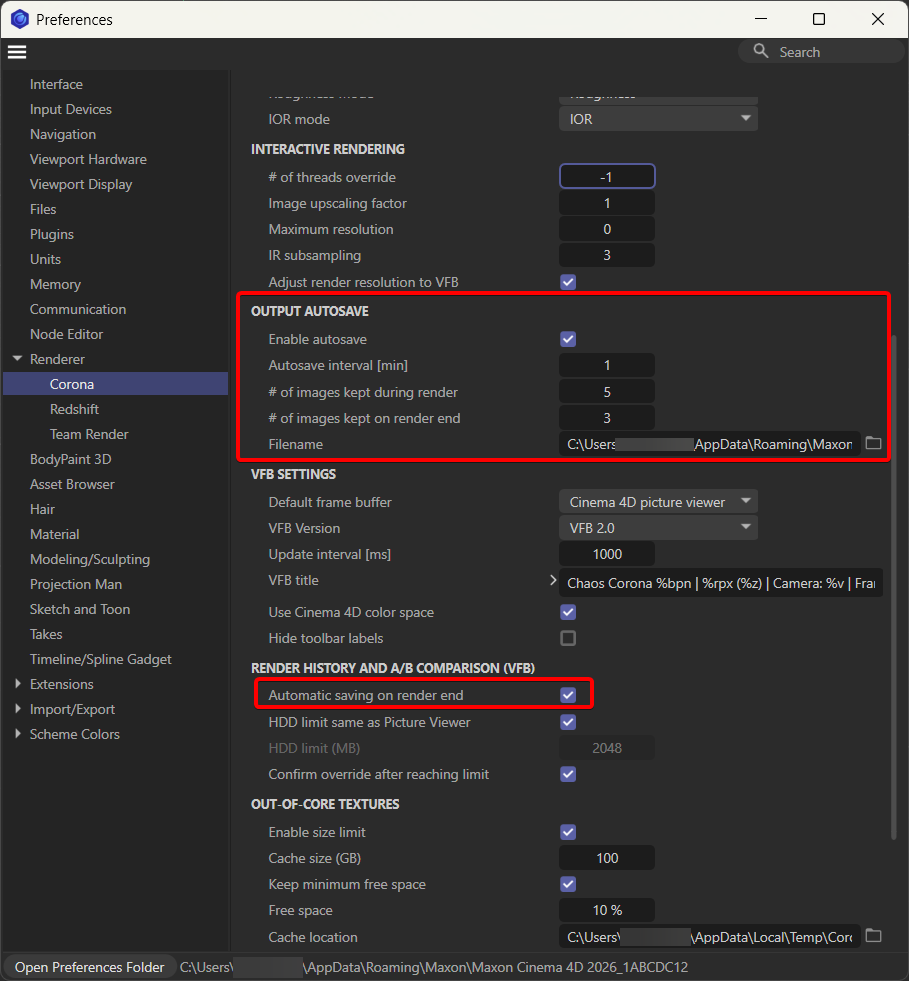
Task: Toggle Adjust render resolution to VFB
Action: pyautogui.click(x=568, y=282)
